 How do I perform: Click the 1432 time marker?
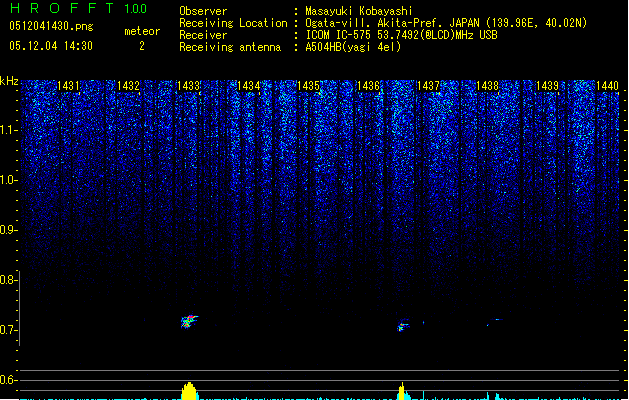[x=128, y=86]
